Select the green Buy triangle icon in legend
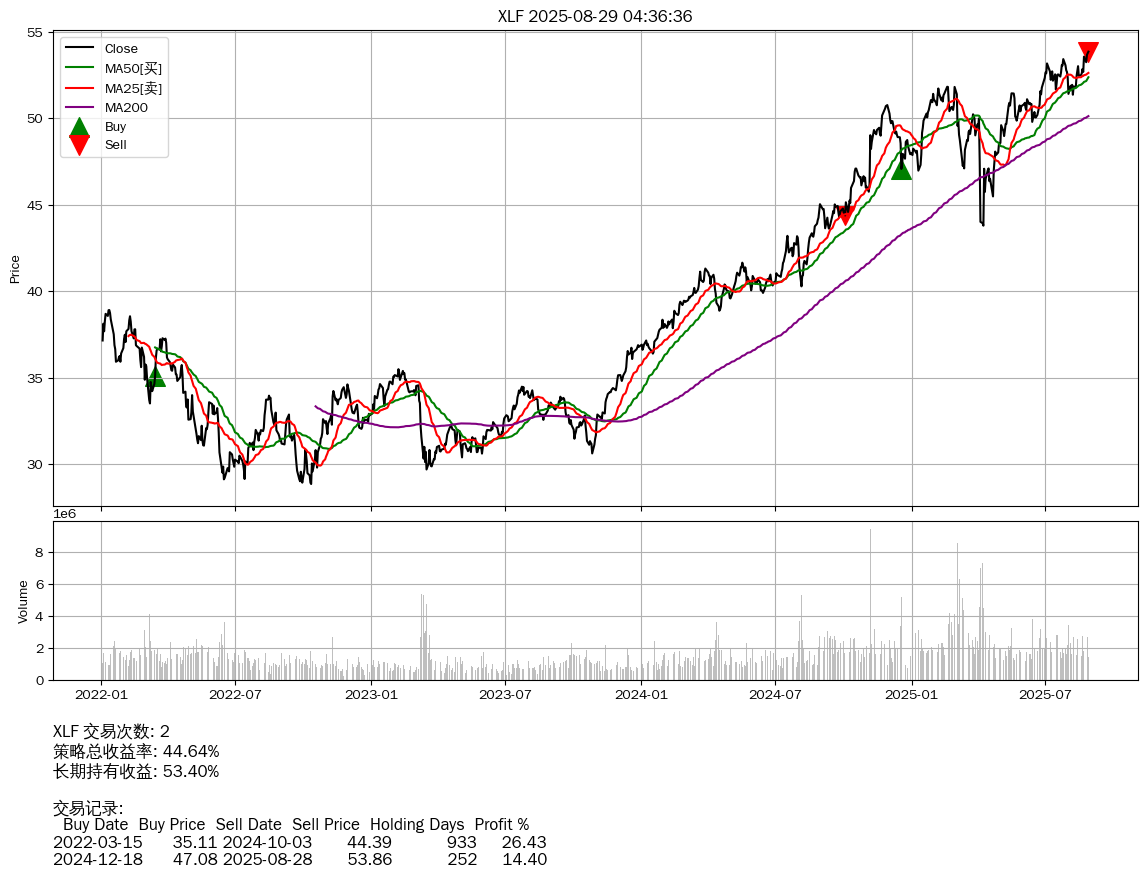 [x=79, y=127]
